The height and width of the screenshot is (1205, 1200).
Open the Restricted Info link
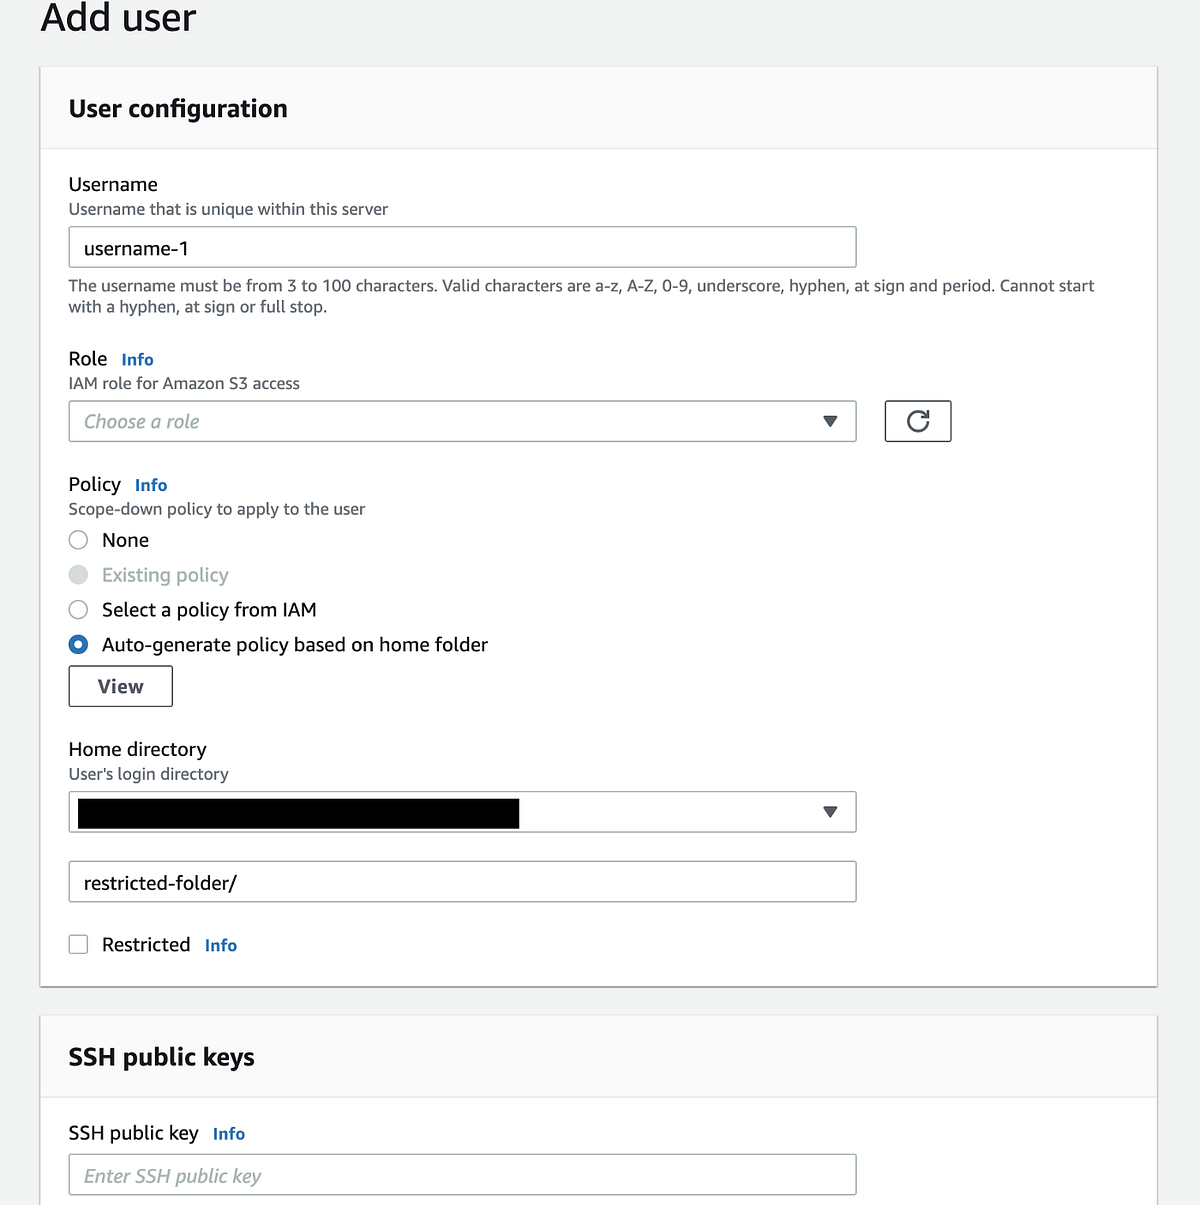point(220,944)
